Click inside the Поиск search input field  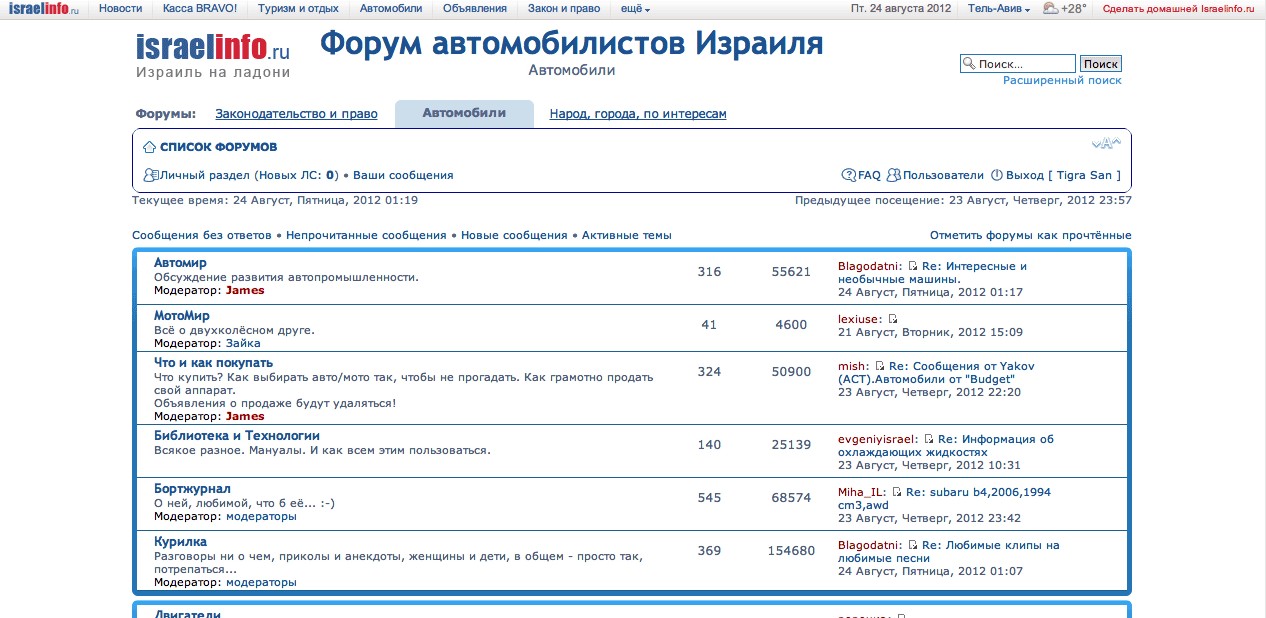click(x=1020, y=63)
